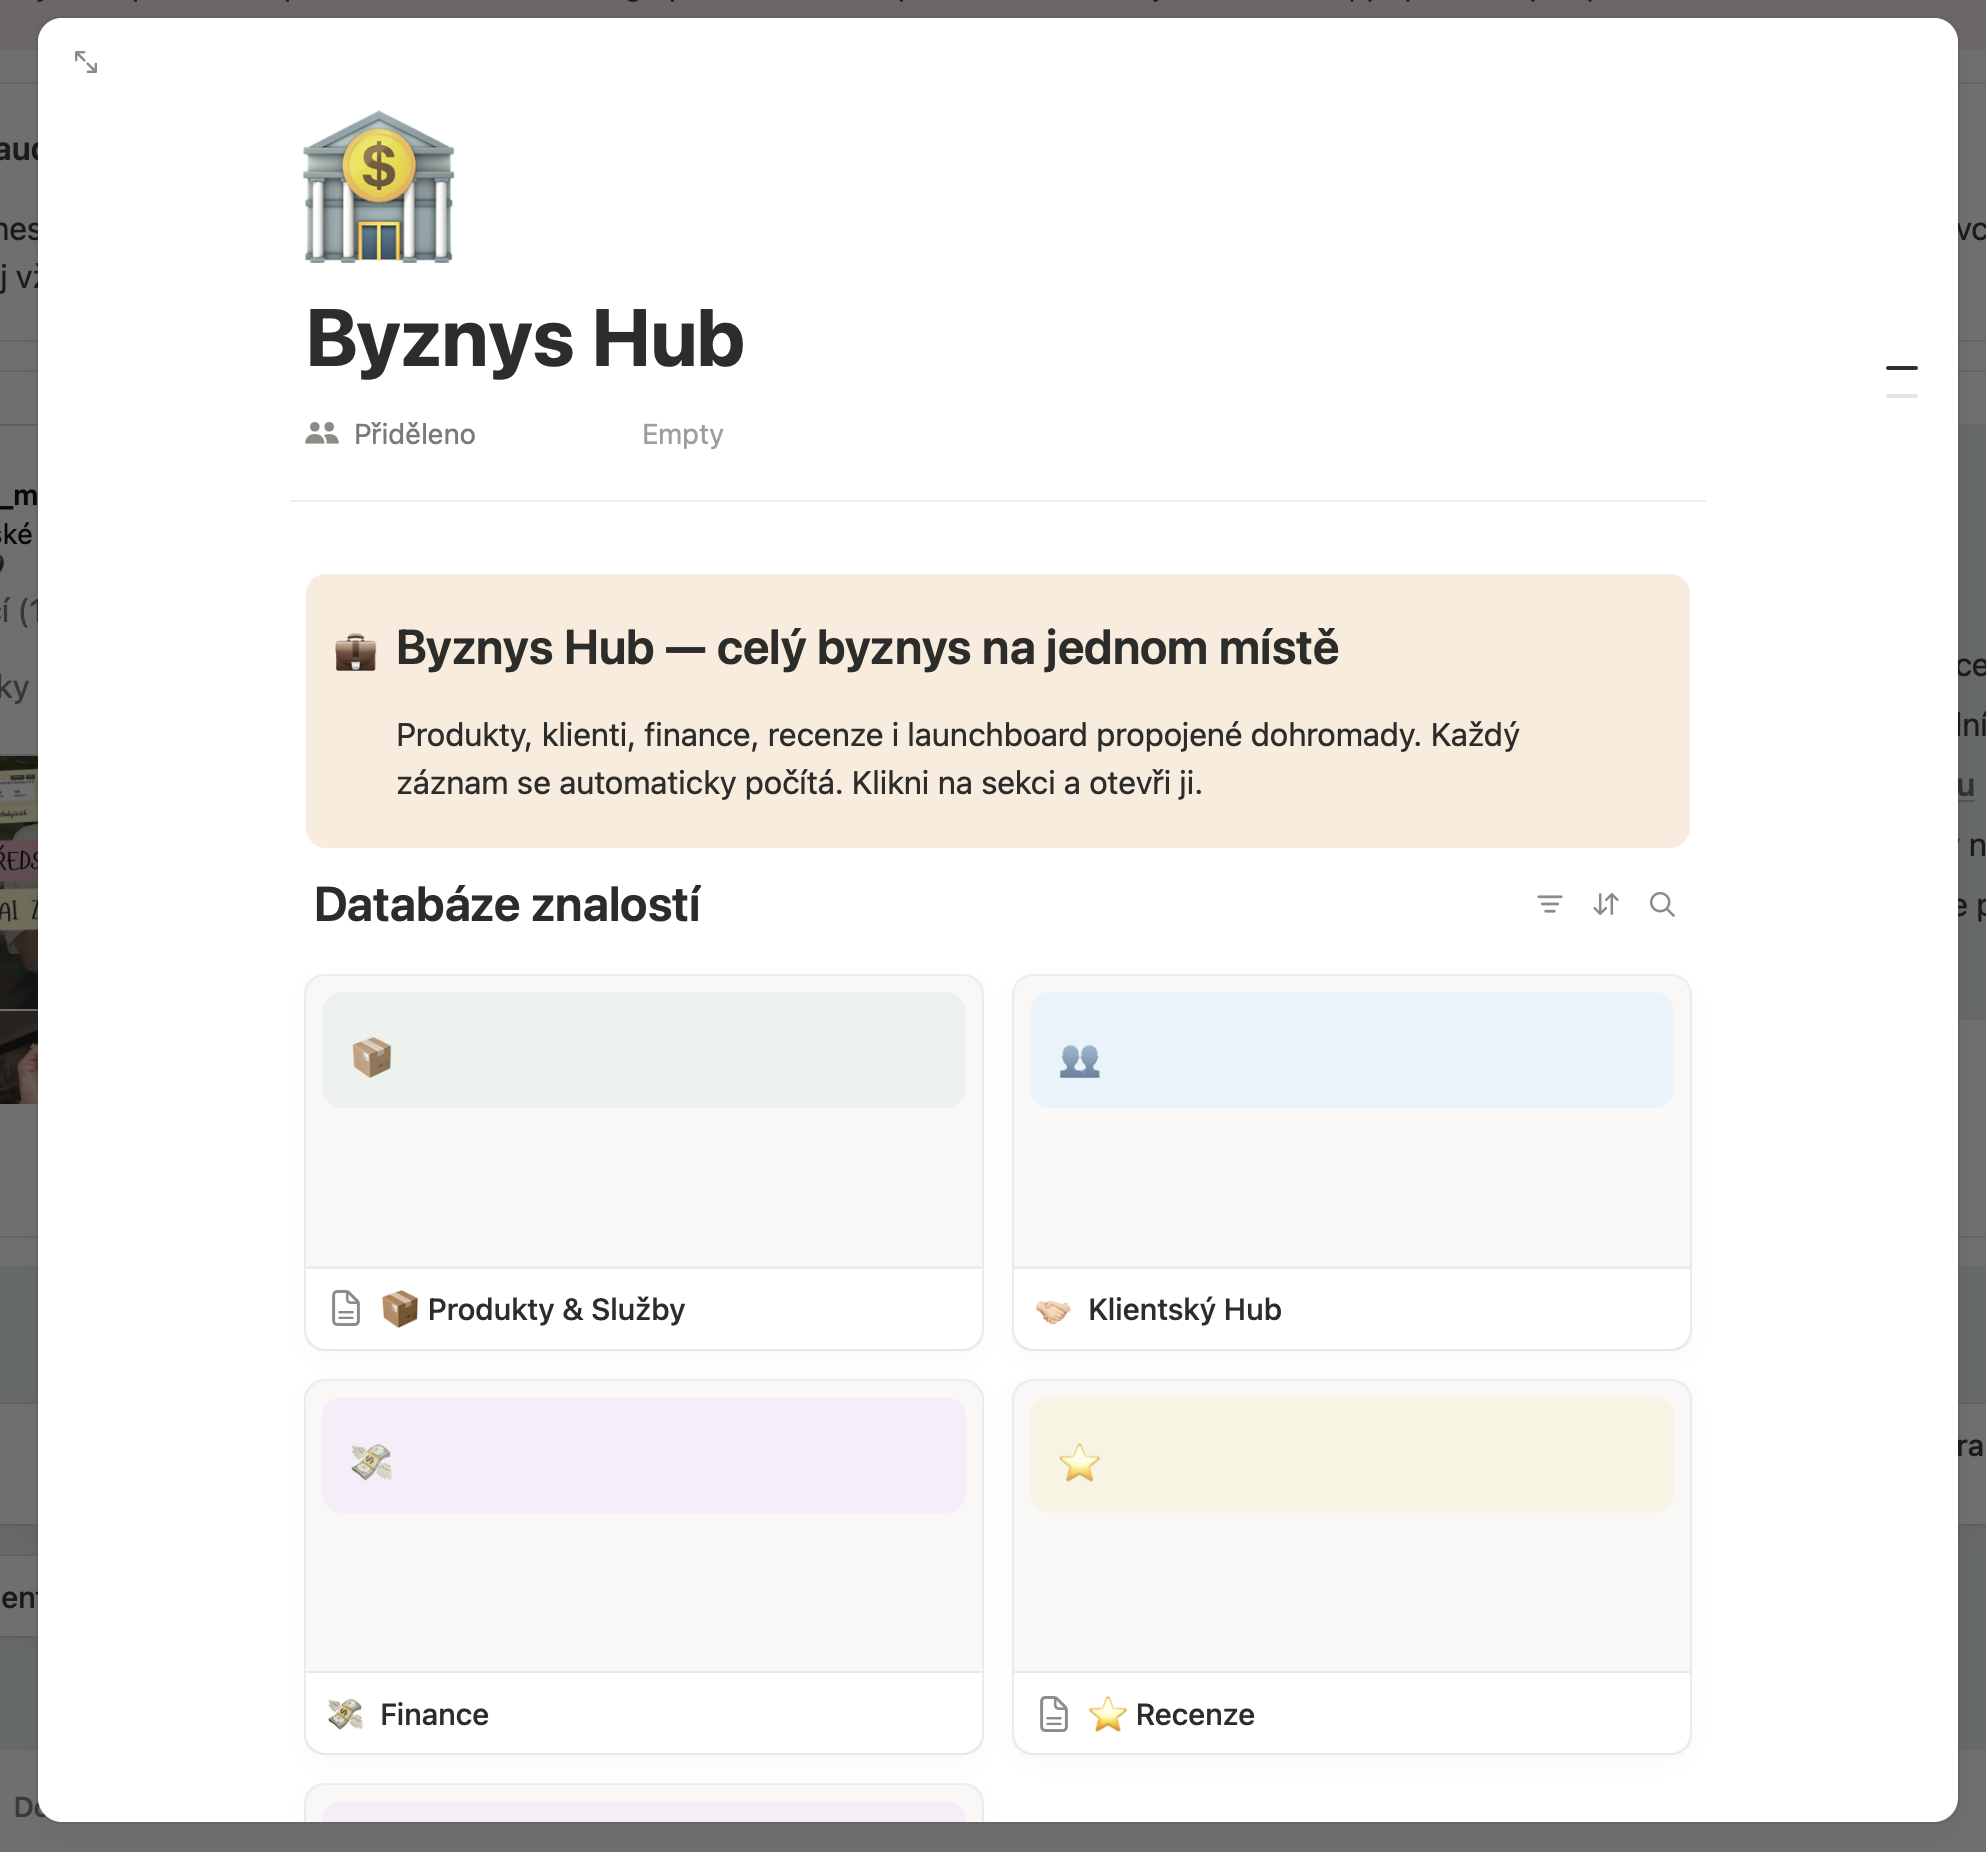Open the database sort icon
This screenshot has width=1986, height=1852.
click(x=1606, y=905)
